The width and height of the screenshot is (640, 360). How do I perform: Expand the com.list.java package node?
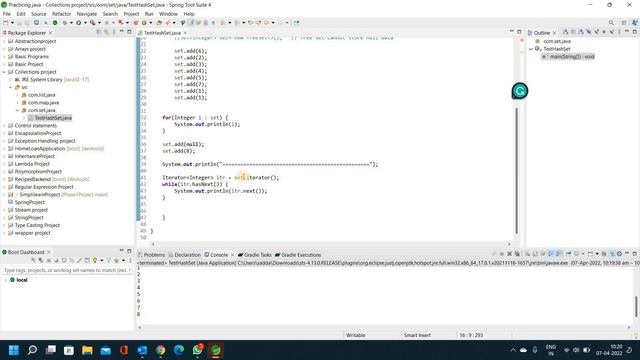(x=17, y=95)
